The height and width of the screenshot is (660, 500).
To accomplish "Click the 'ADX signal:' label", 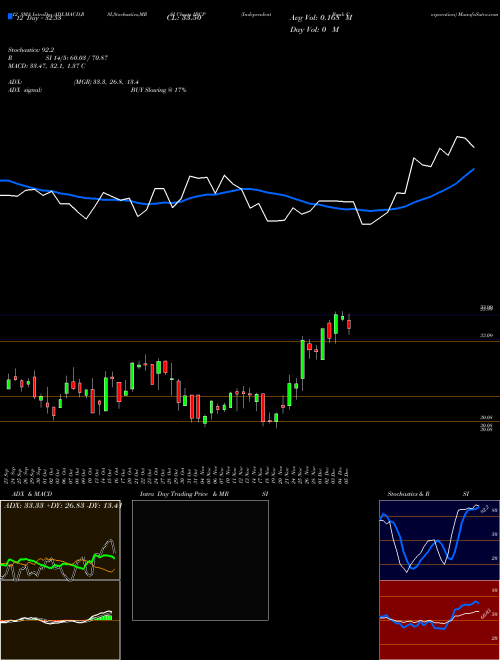I will point(25,90).
